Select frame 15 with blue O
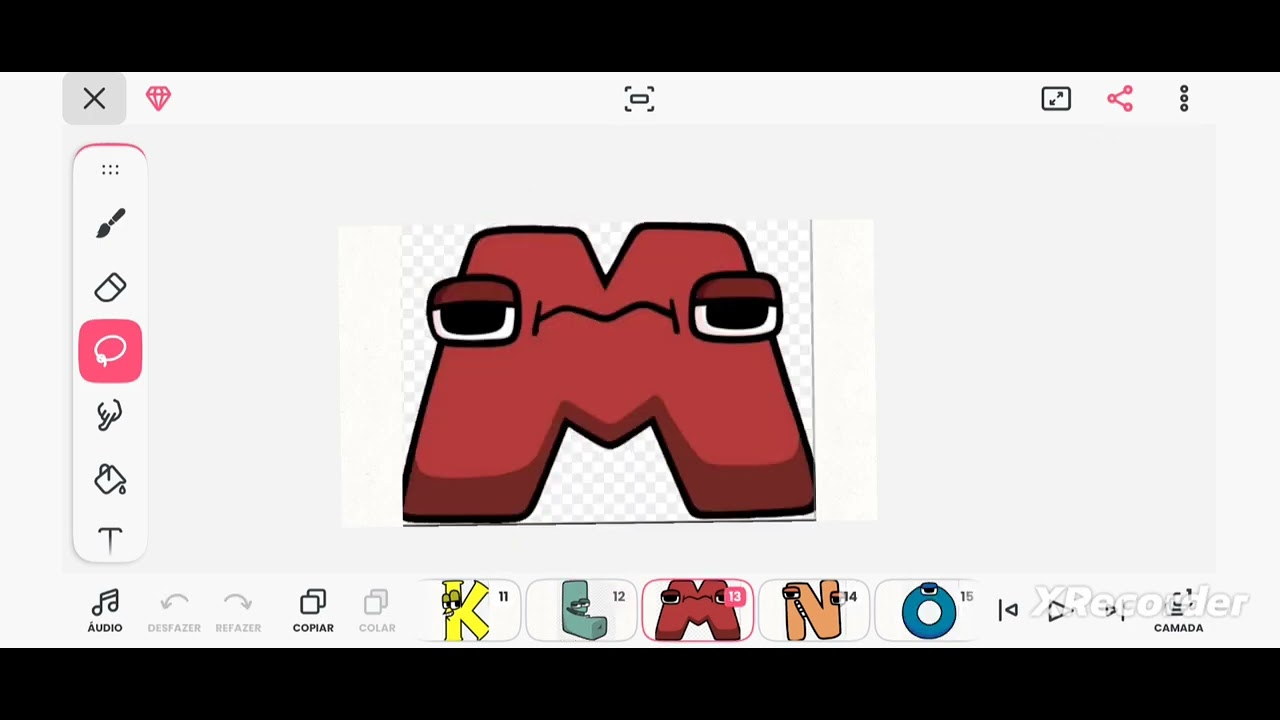 (x=927, y=610)
